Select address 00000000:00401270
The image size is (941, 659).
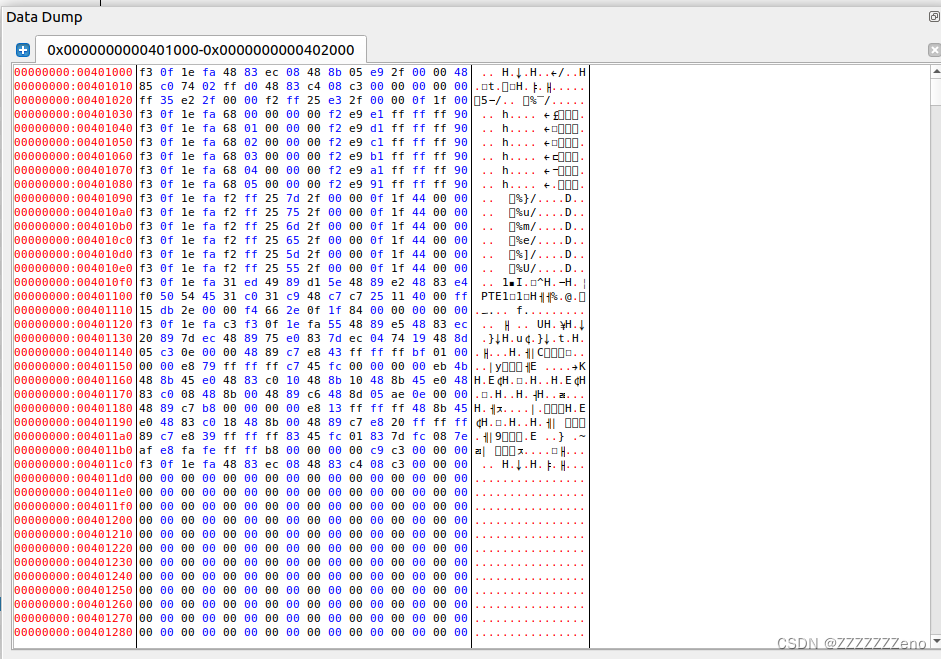(73, 618)
